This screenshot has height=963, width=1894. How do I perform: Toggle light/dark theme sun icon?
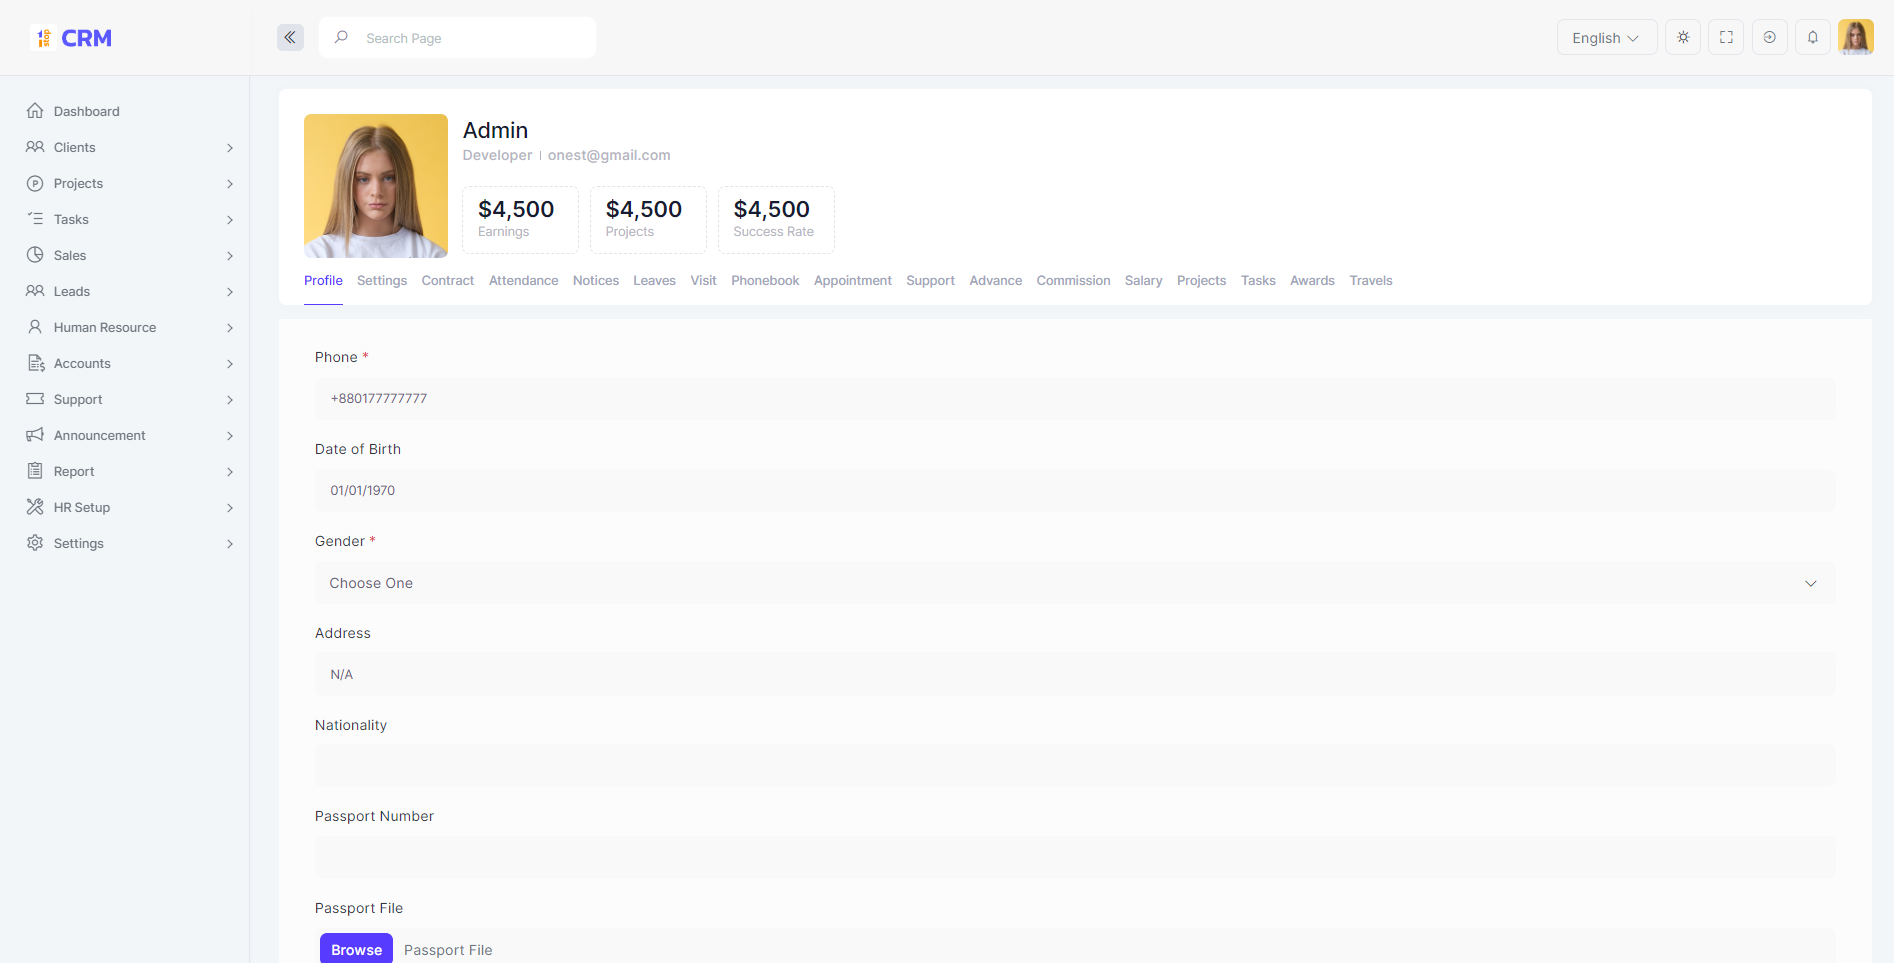[x=1683, y=38]
